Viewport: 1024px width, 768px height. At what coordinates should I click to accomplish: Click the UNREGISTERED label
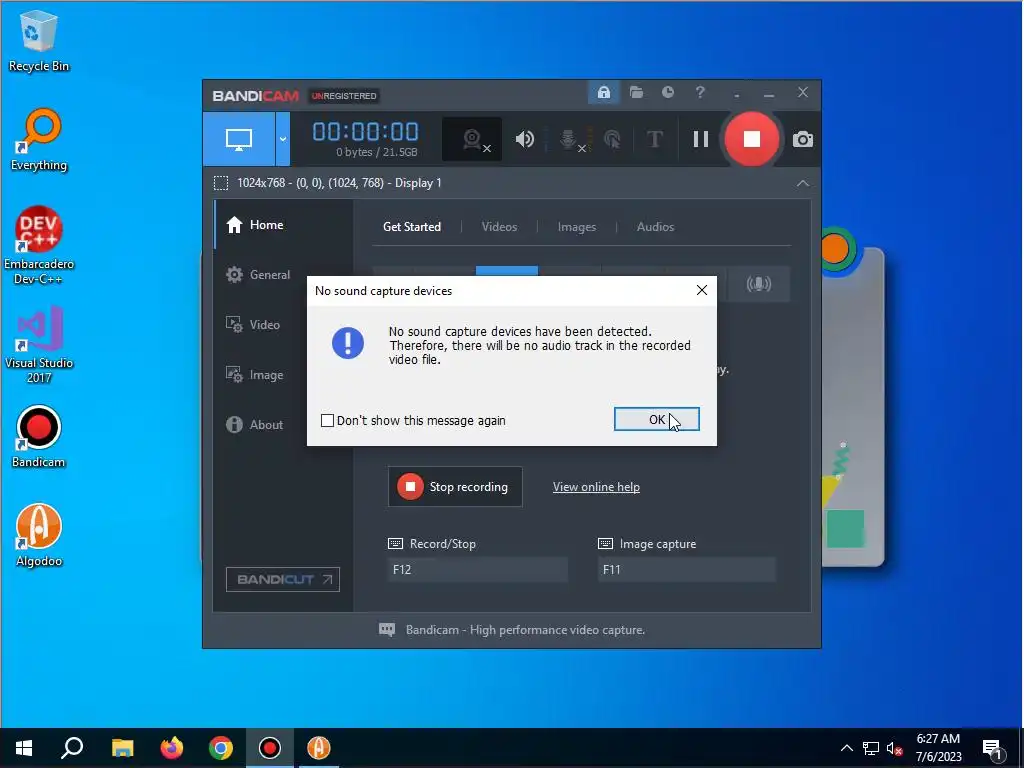(x=344, y=95)
